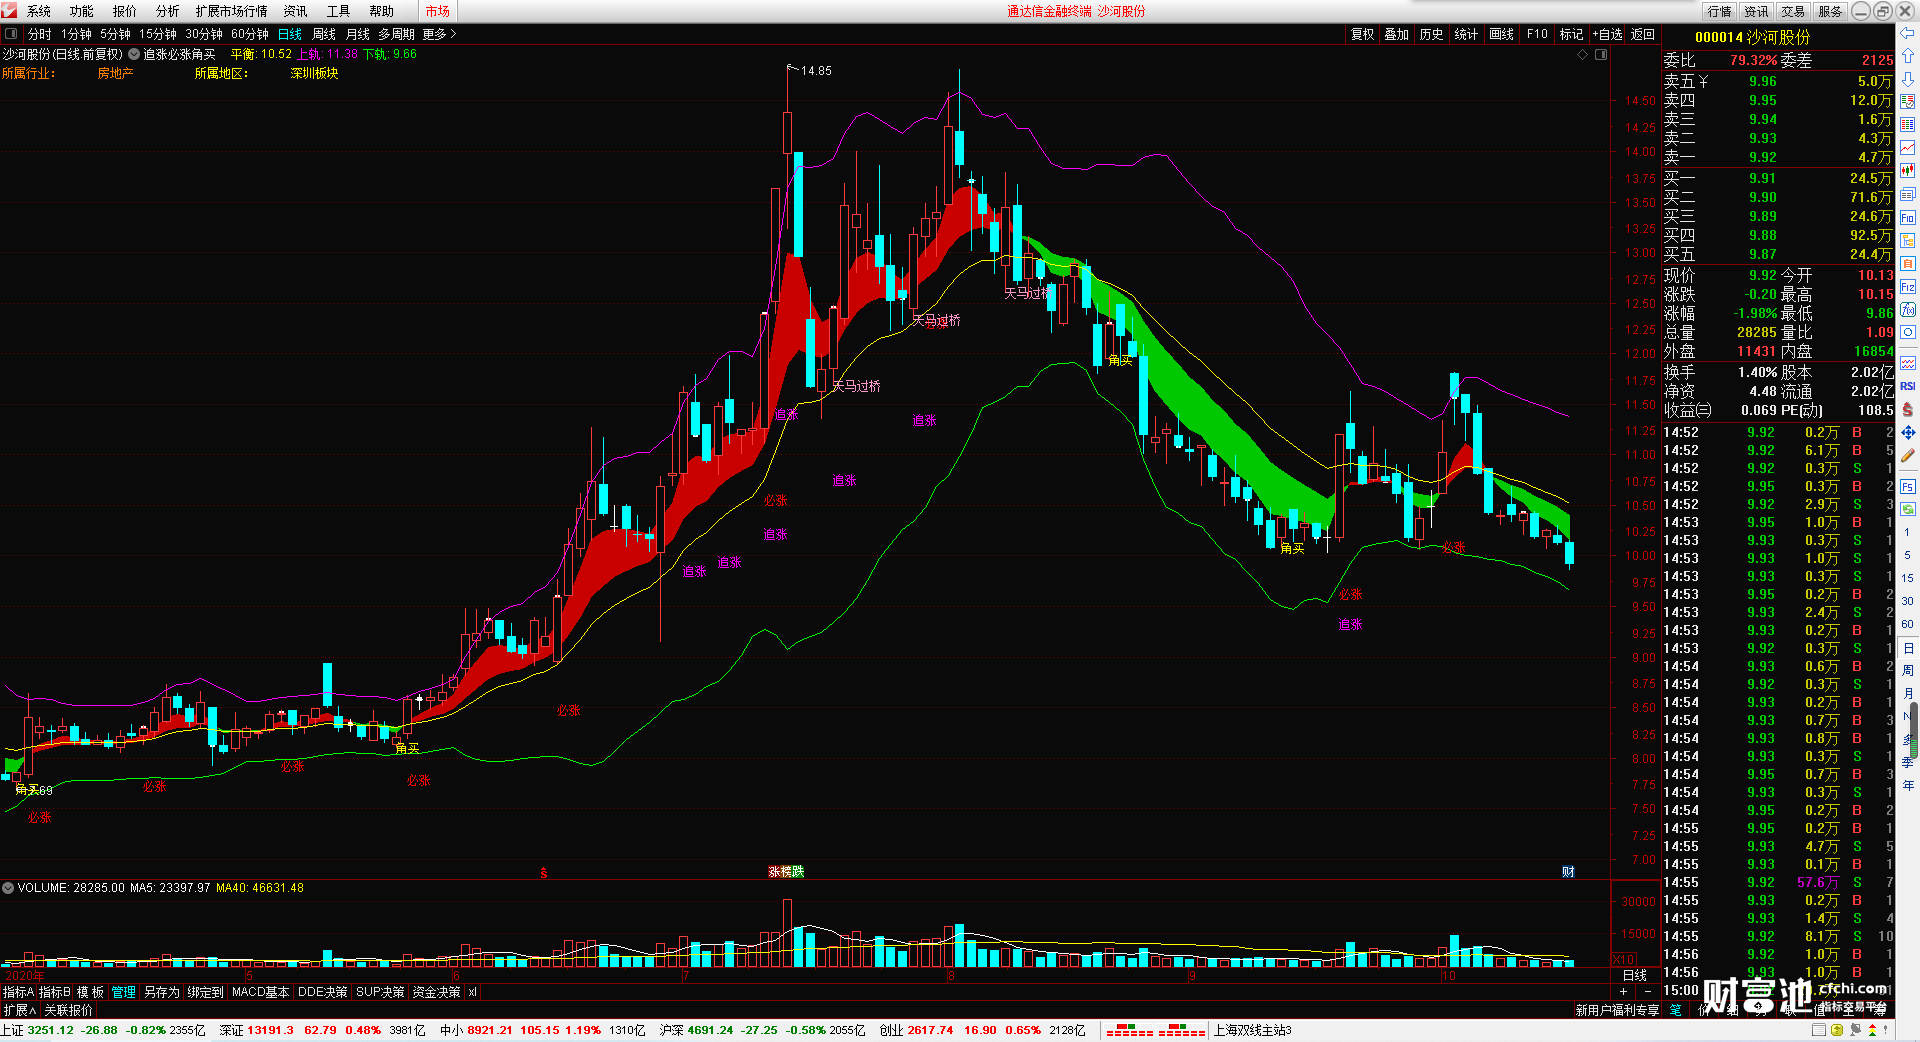Click the tree structure icon in sidebar
1920x1042 pixels.
tap(1908, 240)
